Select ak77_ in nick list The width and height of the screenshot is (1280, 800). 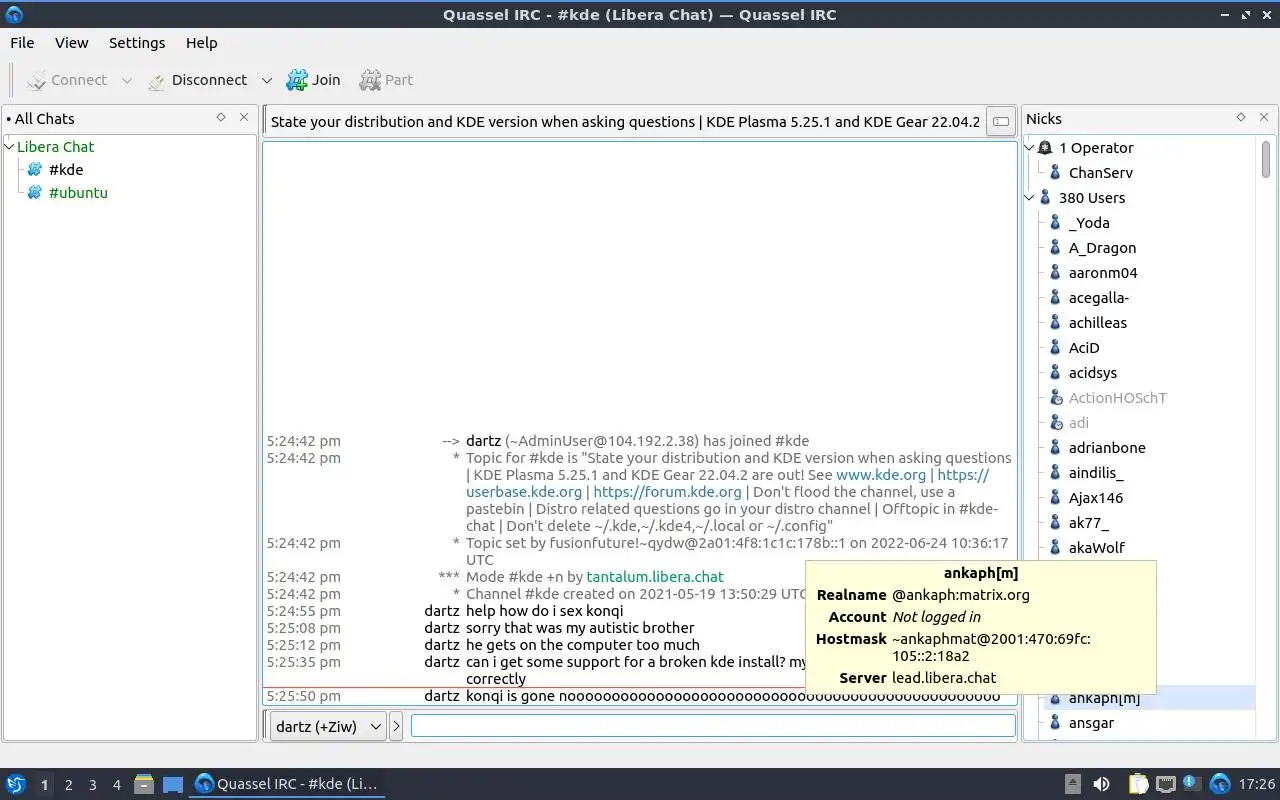point(1088,523)
